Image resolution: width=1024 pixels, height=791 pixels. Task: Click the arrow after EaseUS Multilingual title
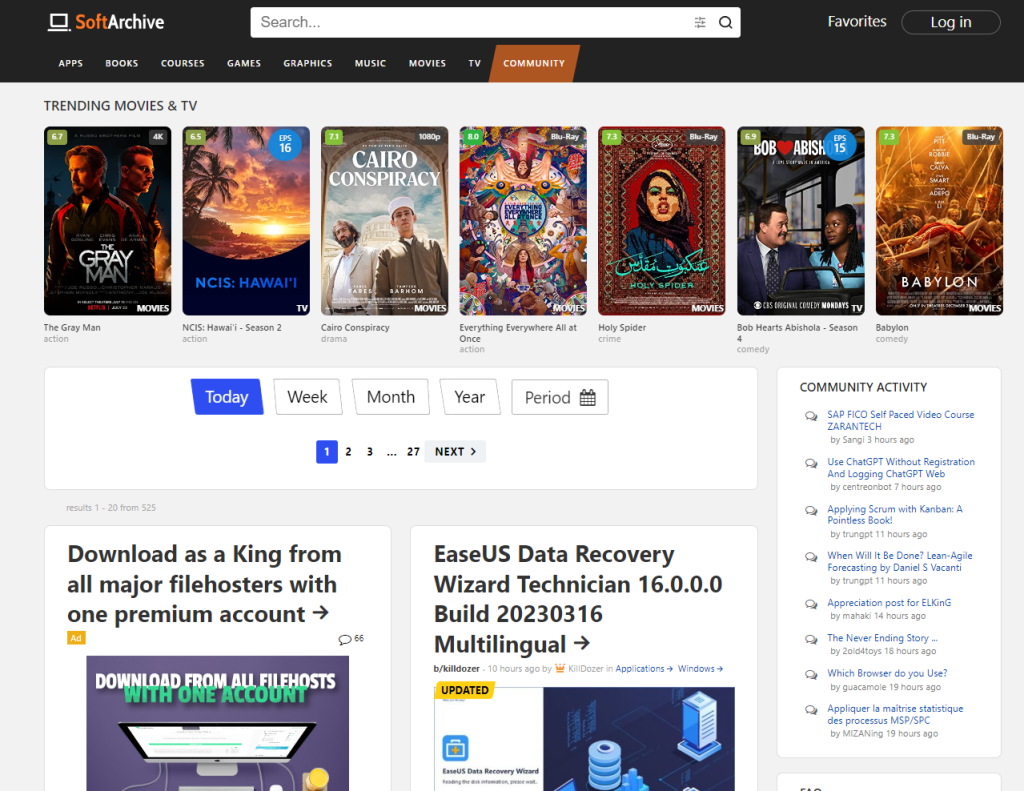point(582,643)
